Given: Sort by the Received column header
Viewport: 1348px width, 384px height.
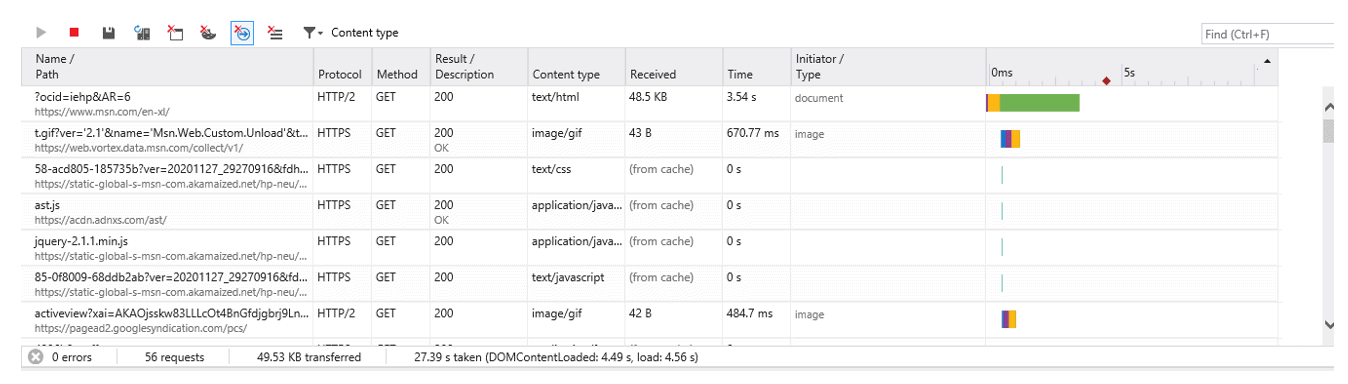Looking at the screenshot, I should (653, 75).
